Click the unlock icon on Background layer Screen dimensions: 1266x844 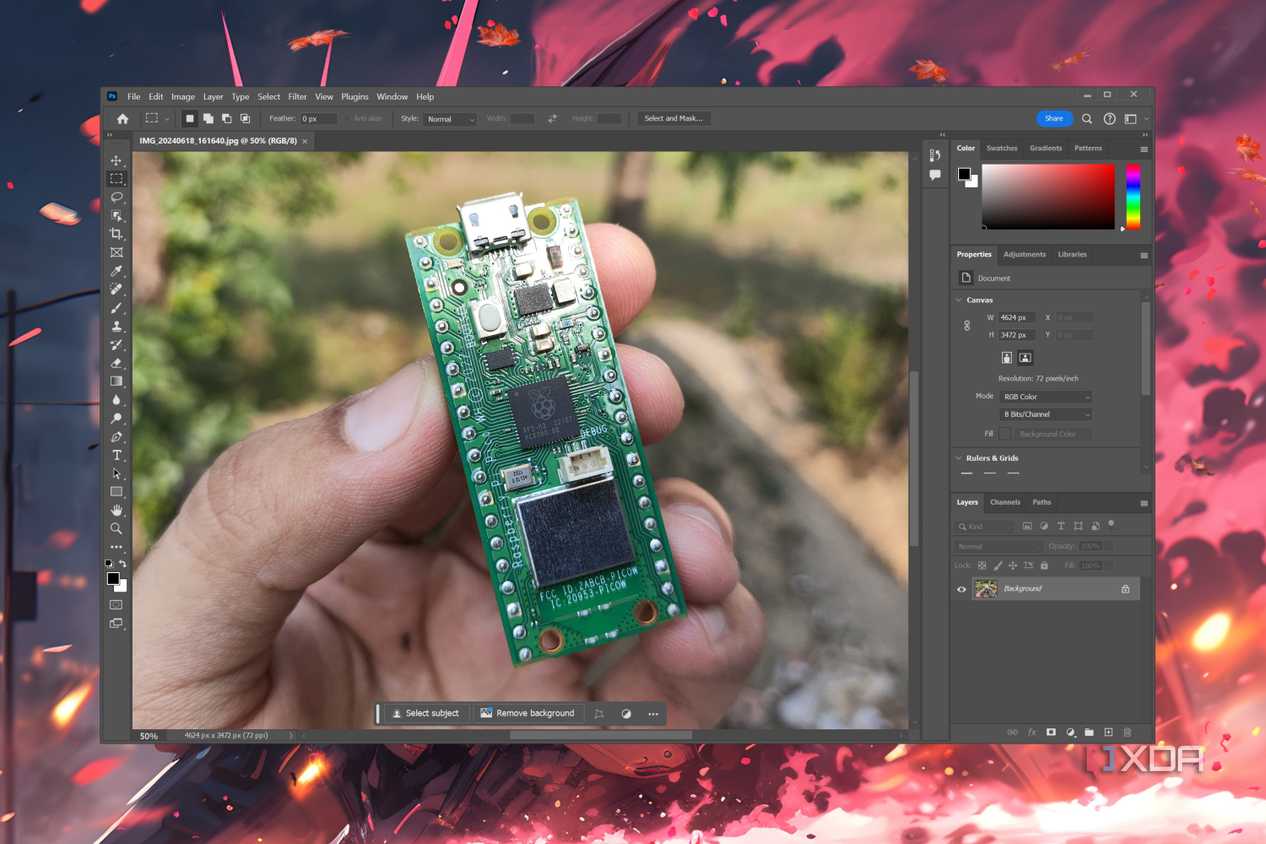point(1125,589)
